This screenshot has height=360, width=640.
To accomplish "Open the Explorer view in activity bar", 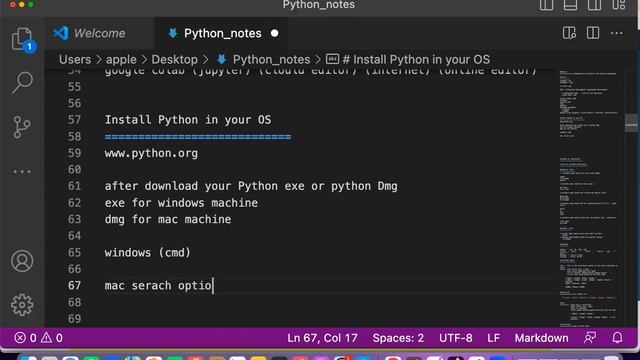I will tap(22, 39).
